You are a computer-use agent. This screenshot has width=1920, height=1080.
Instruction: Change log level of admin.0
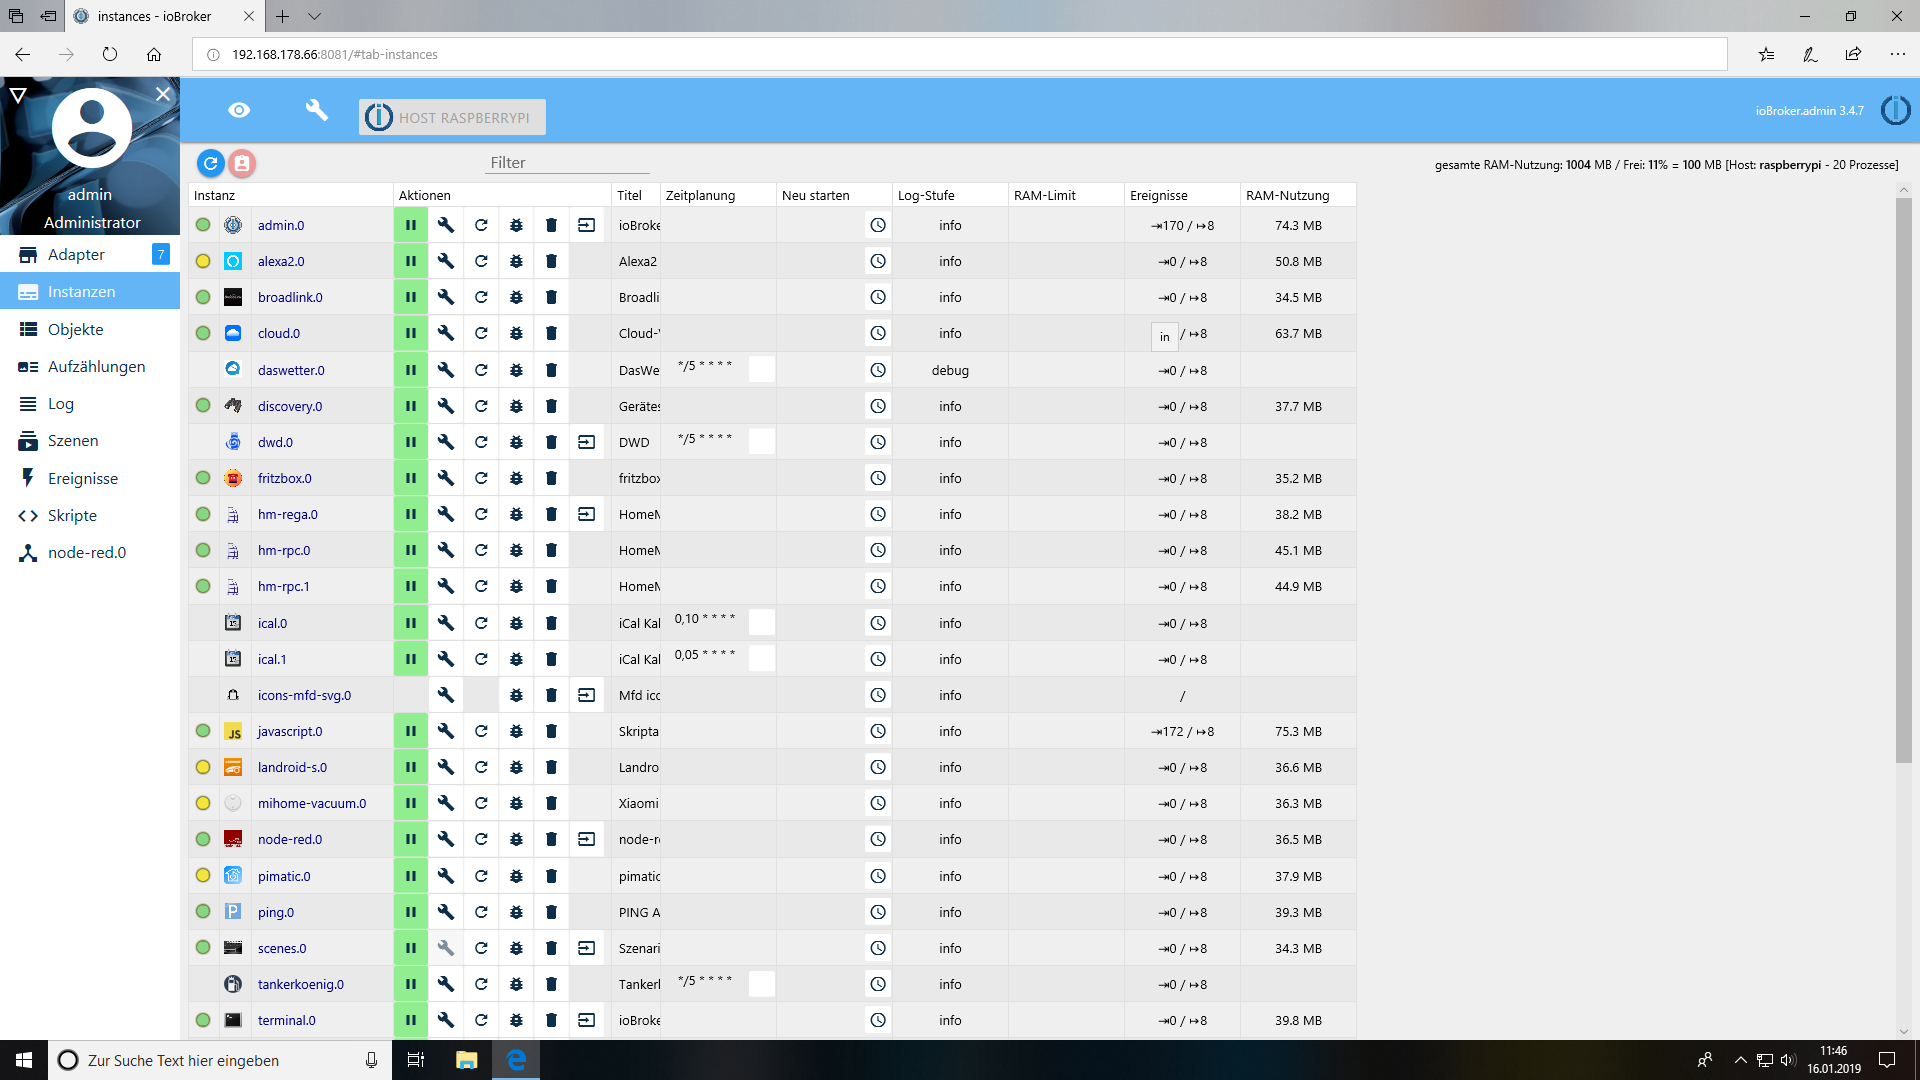pos(950,225)
